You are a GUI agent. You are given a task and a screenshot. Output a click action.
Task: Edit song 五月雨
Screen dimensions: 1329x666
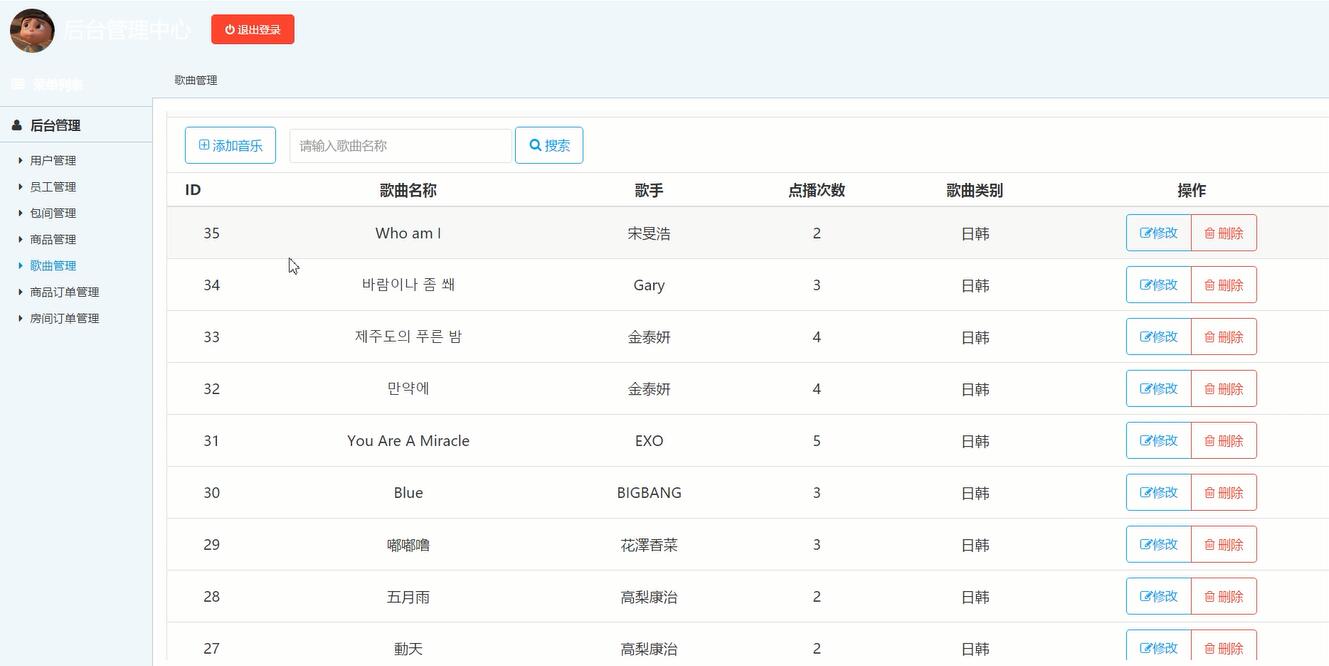1159,597
